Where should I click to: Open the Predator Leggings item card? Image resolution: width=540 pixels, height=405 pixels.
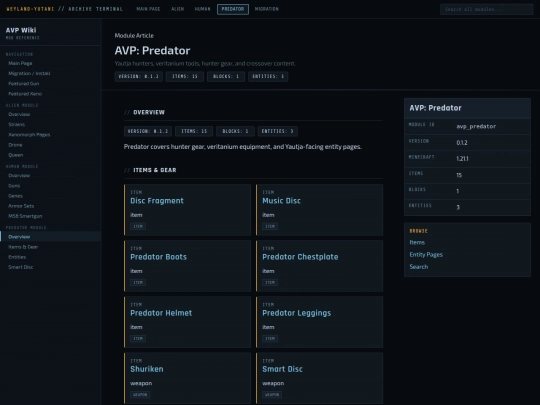pos(320,322)
